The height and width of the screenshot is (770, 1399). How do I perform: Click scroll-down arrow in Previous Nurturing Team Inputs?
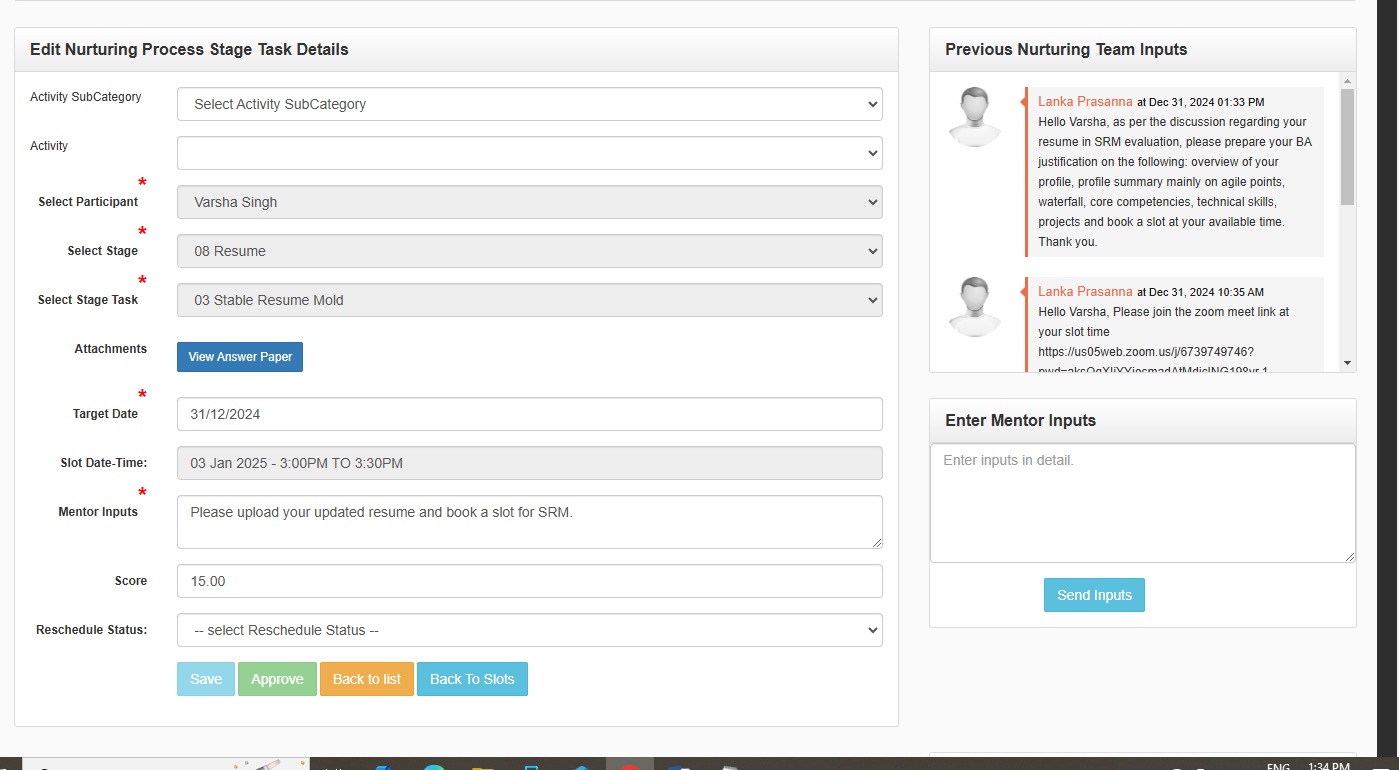pos(1347,363)
